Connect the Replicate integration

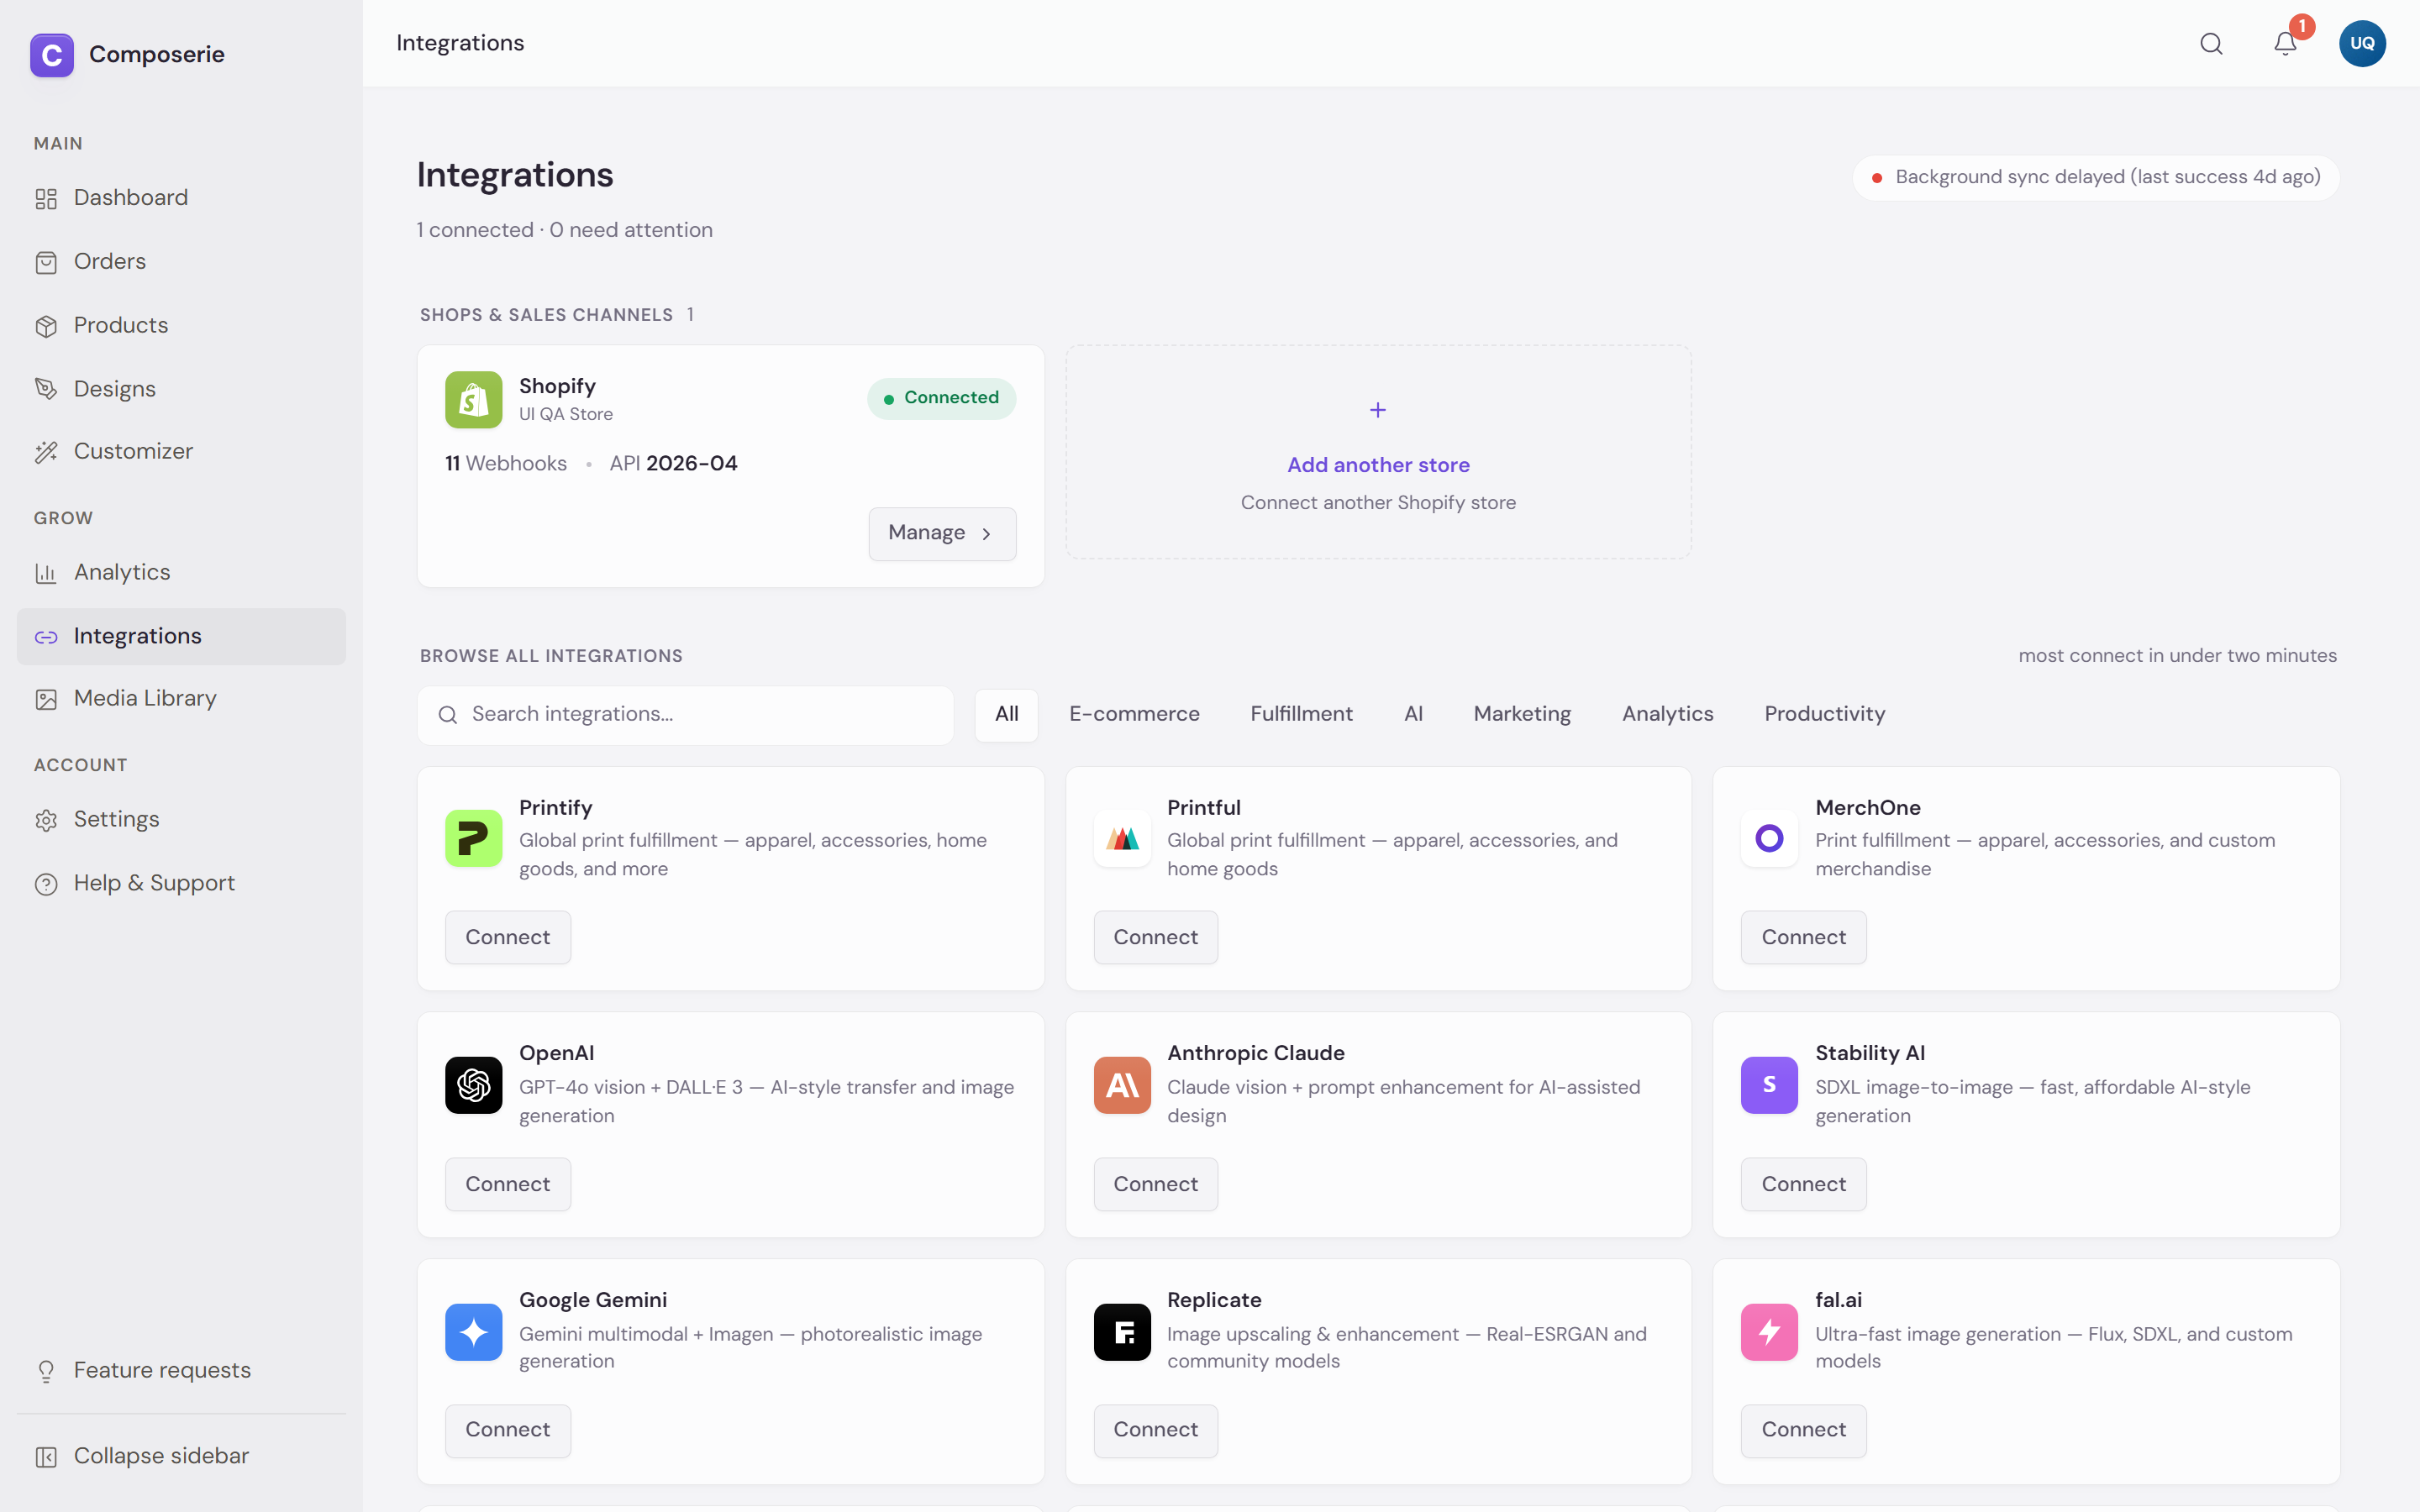(1156, 1430)
